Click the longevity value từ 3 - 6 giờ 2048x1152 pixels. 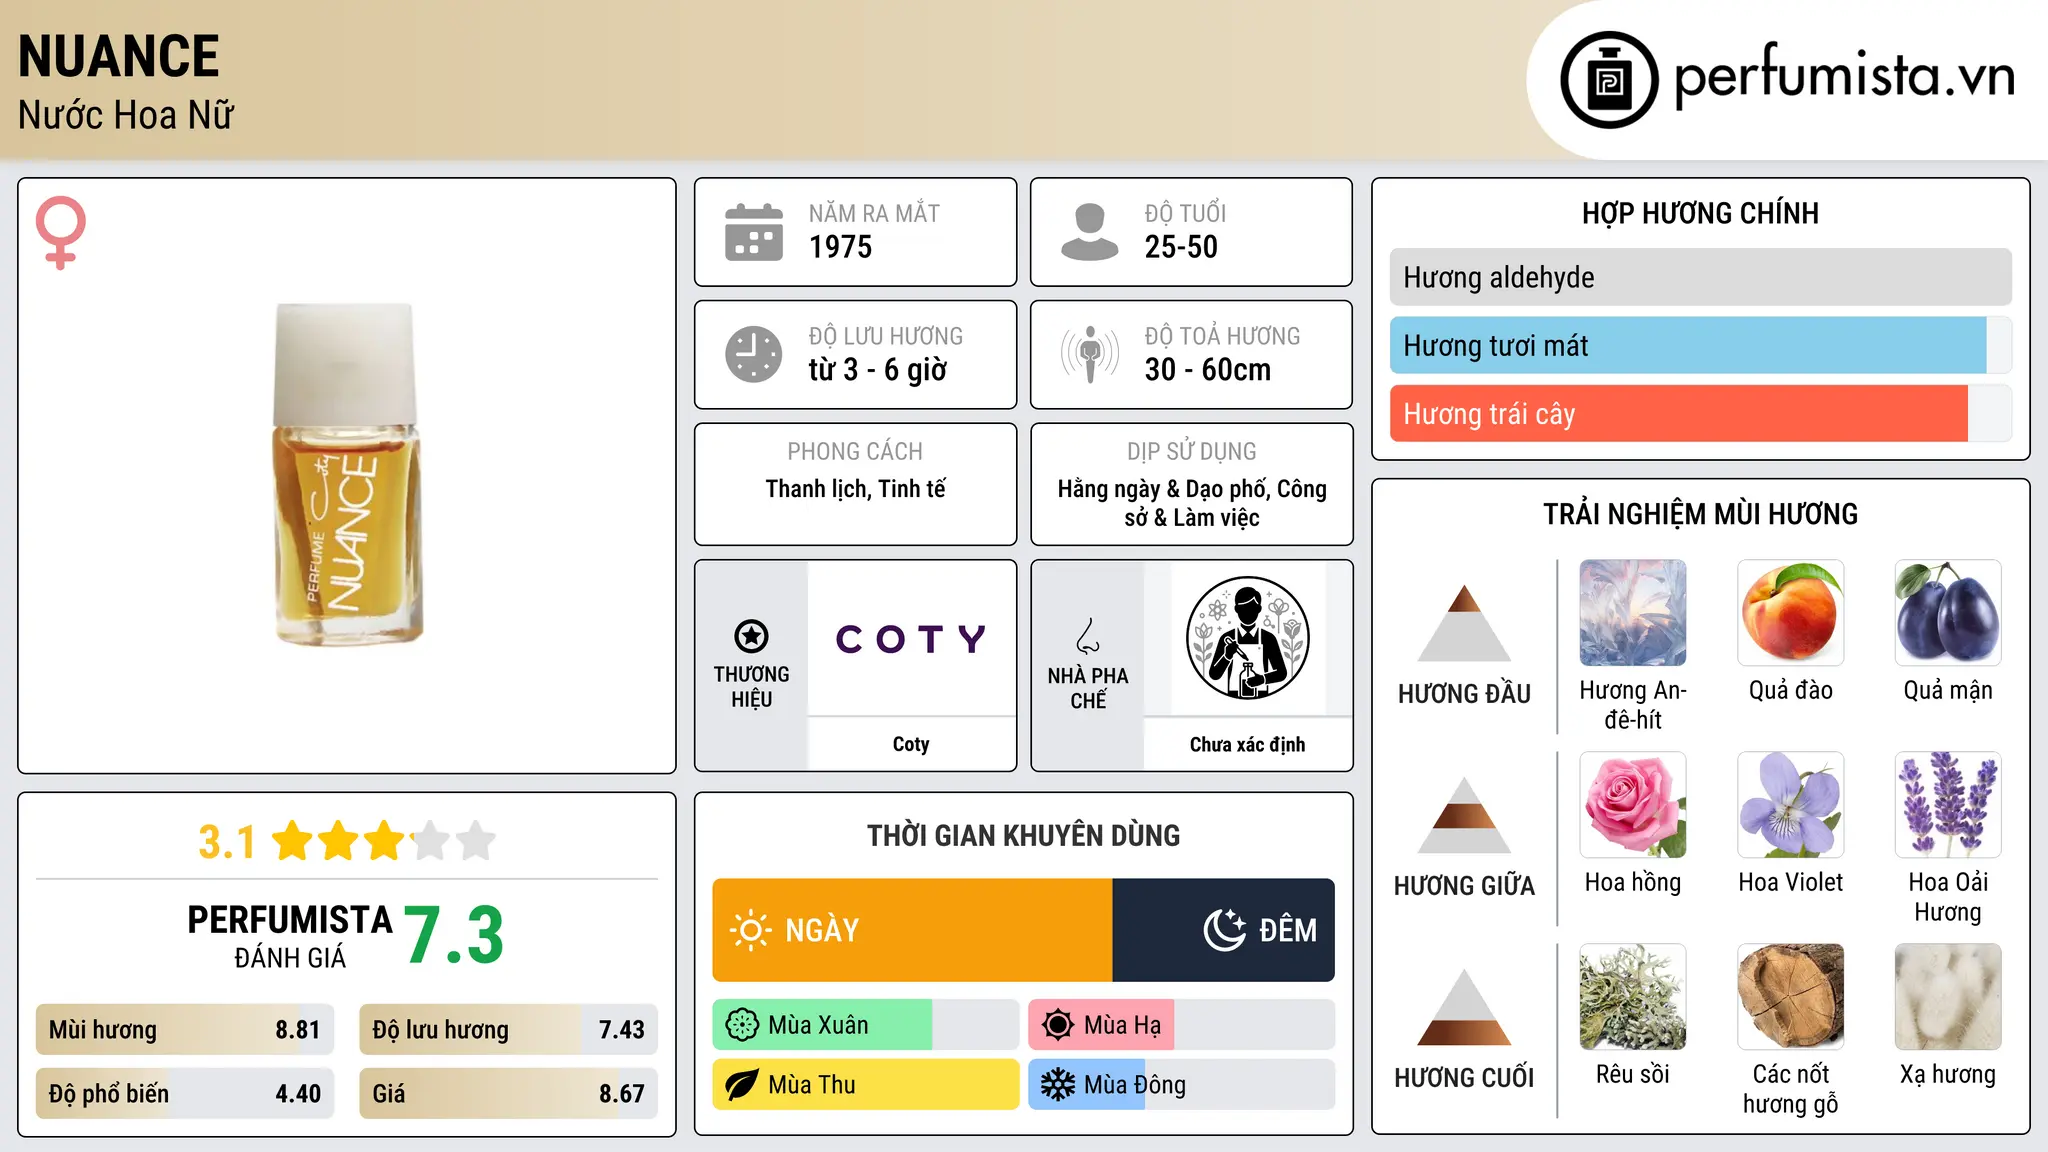pos(878,370)
